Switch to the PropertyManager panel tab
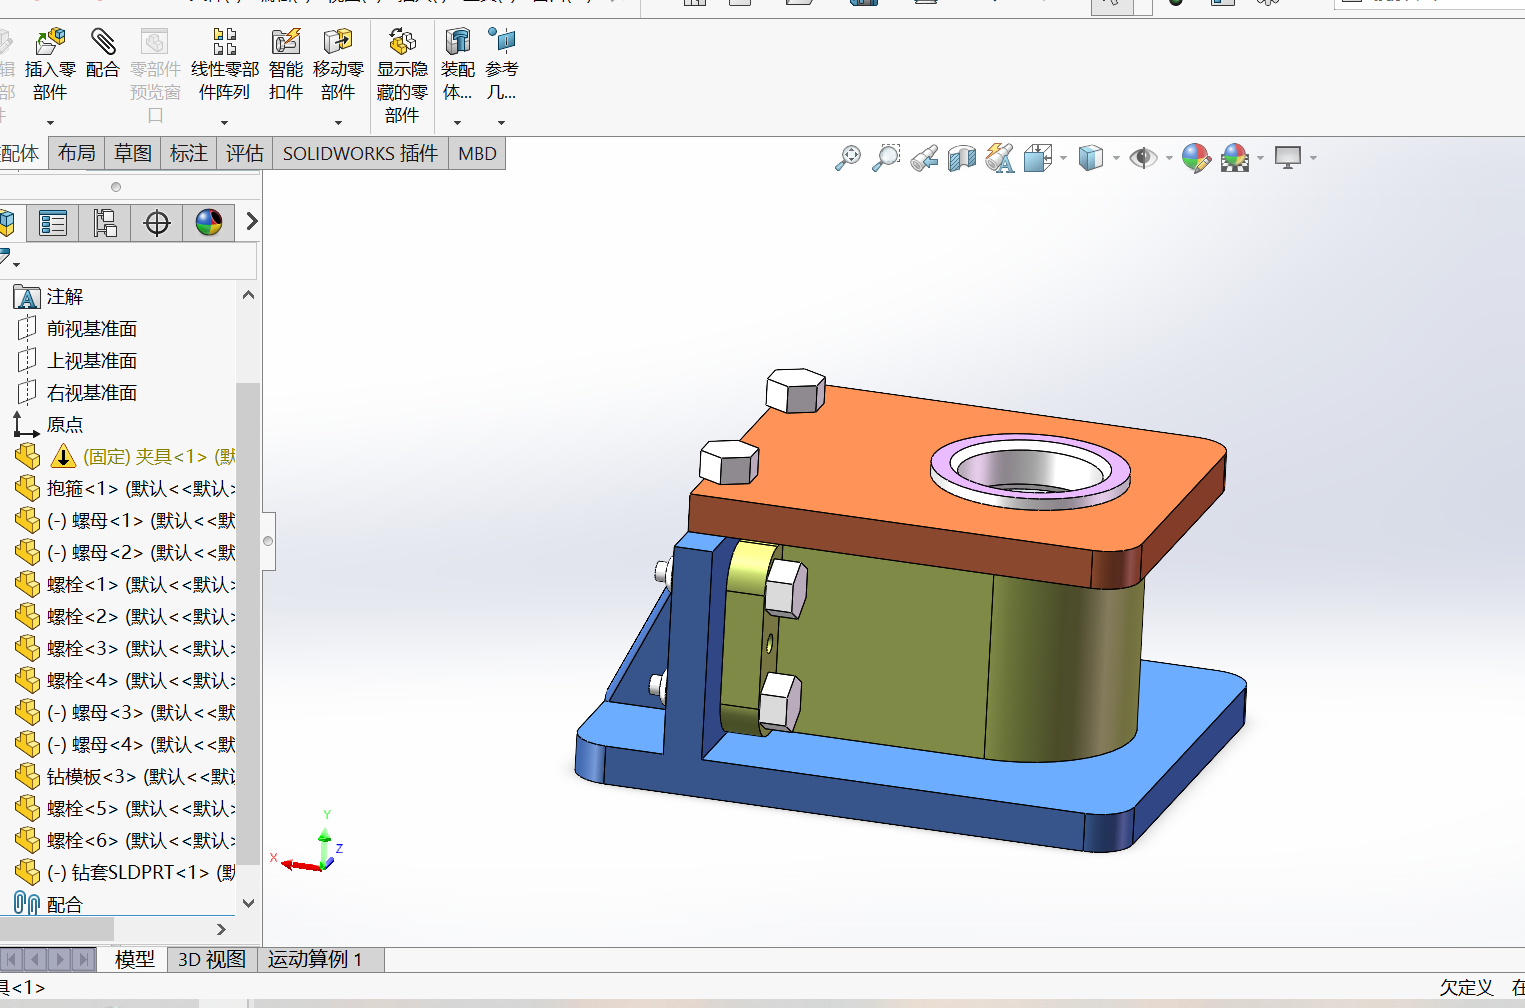 pos(53,223)
